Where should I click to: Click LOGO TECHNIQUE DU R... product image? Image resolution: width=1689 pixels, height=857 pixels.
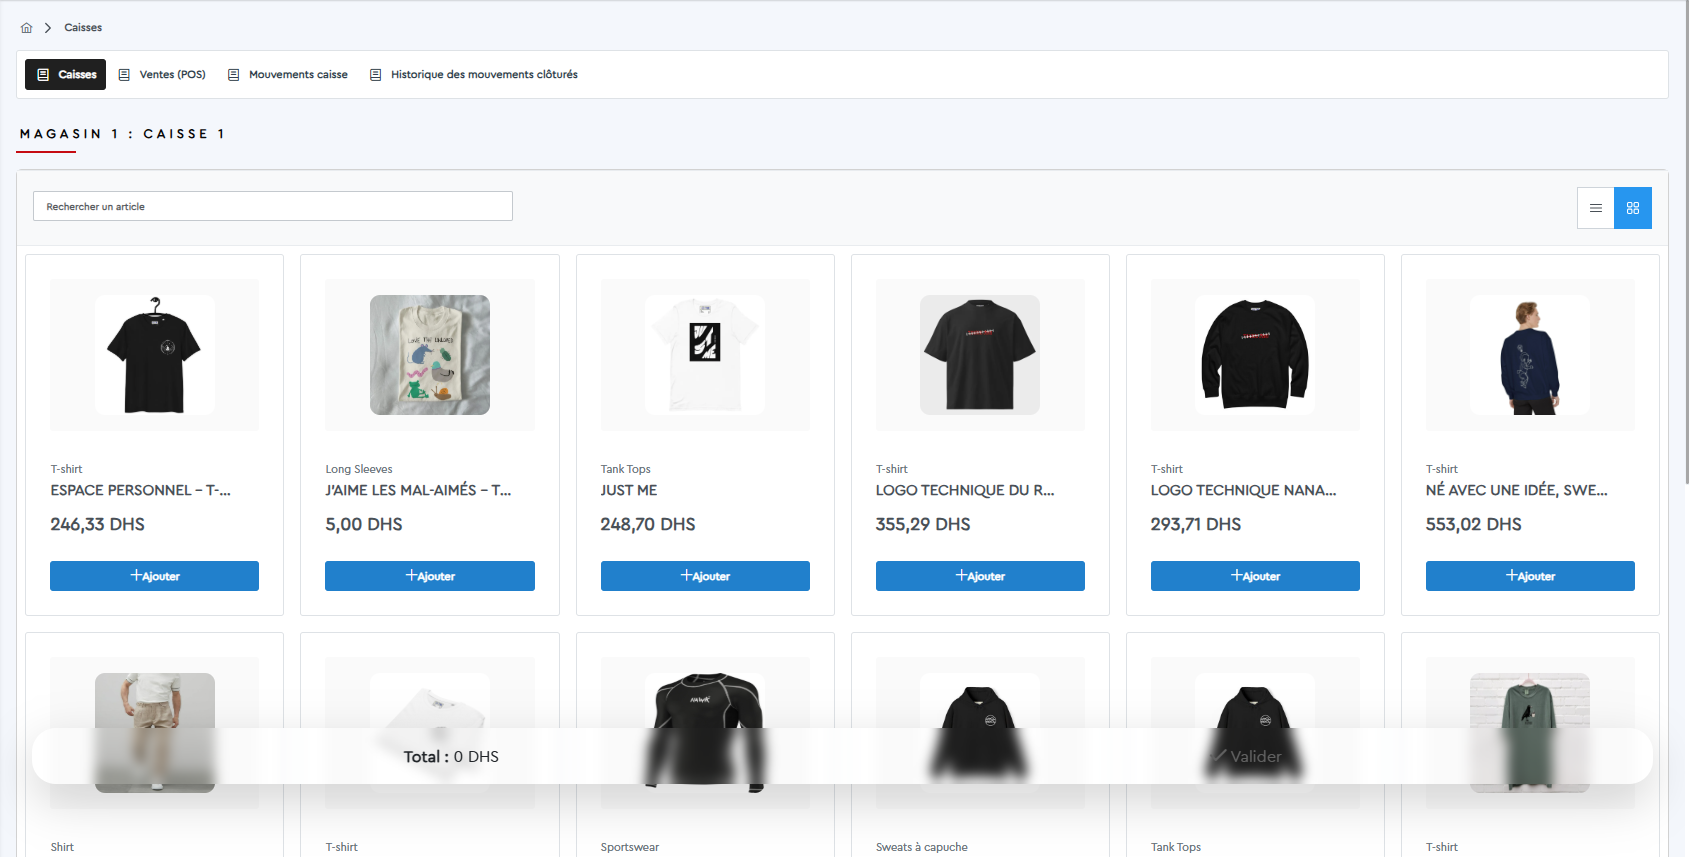click(980, 355)
